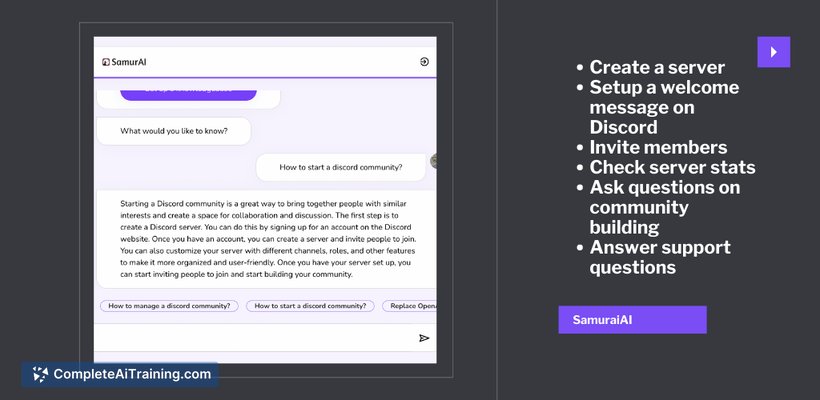Select 'How to start a discord community?' suggestion chip
The width and height of the screenshot is (820, 400).
click(x=310, y=306)
